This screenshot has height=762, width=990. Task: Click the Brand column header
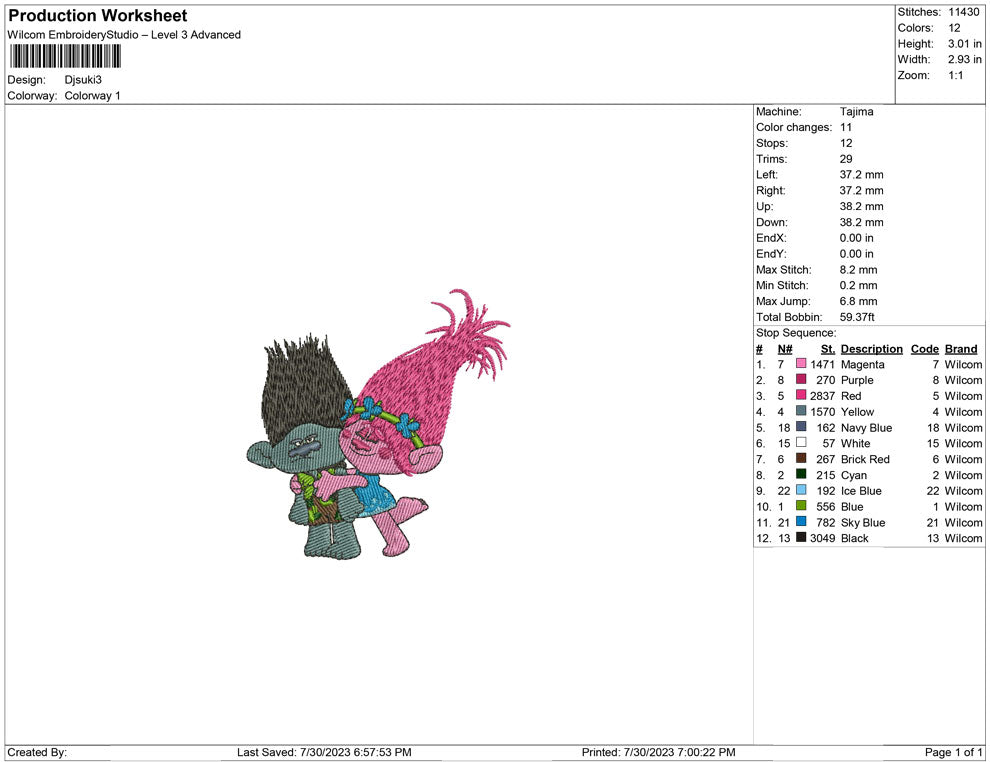point(961,349)
